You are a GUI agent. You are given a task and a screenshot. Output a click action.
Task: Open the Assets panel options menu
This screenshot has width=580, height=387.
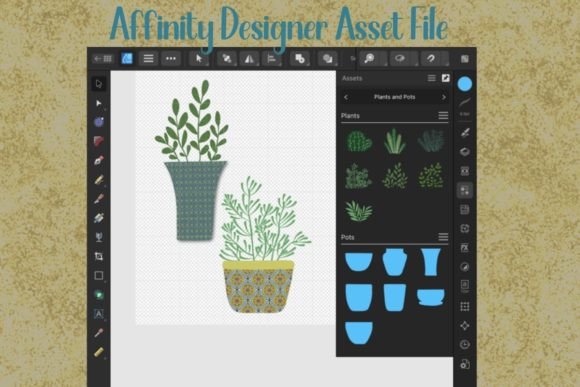click(x=432, y=78)
